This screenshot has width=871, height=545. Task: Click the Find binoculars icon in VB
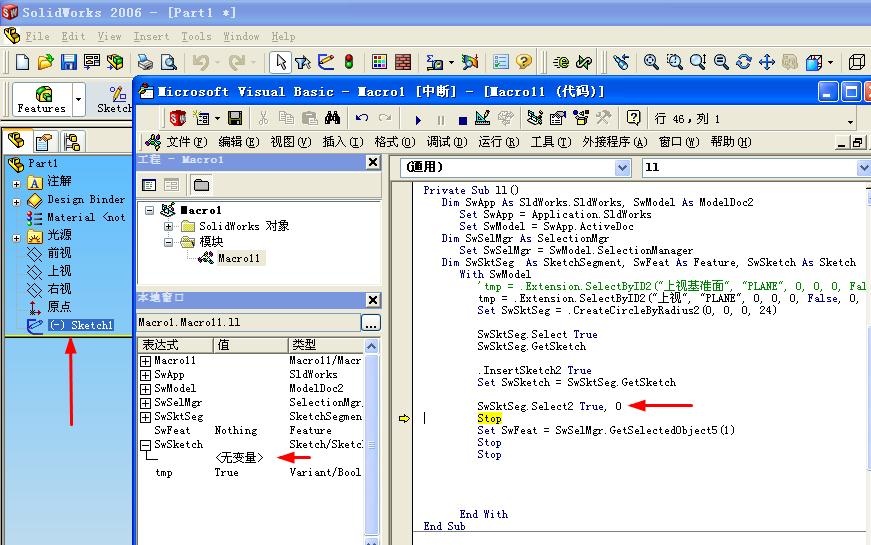[332, 118]
